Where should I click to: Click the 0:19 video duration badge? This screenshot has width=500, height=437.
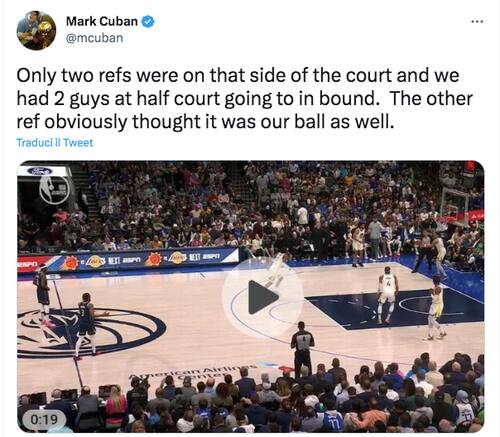44,419
